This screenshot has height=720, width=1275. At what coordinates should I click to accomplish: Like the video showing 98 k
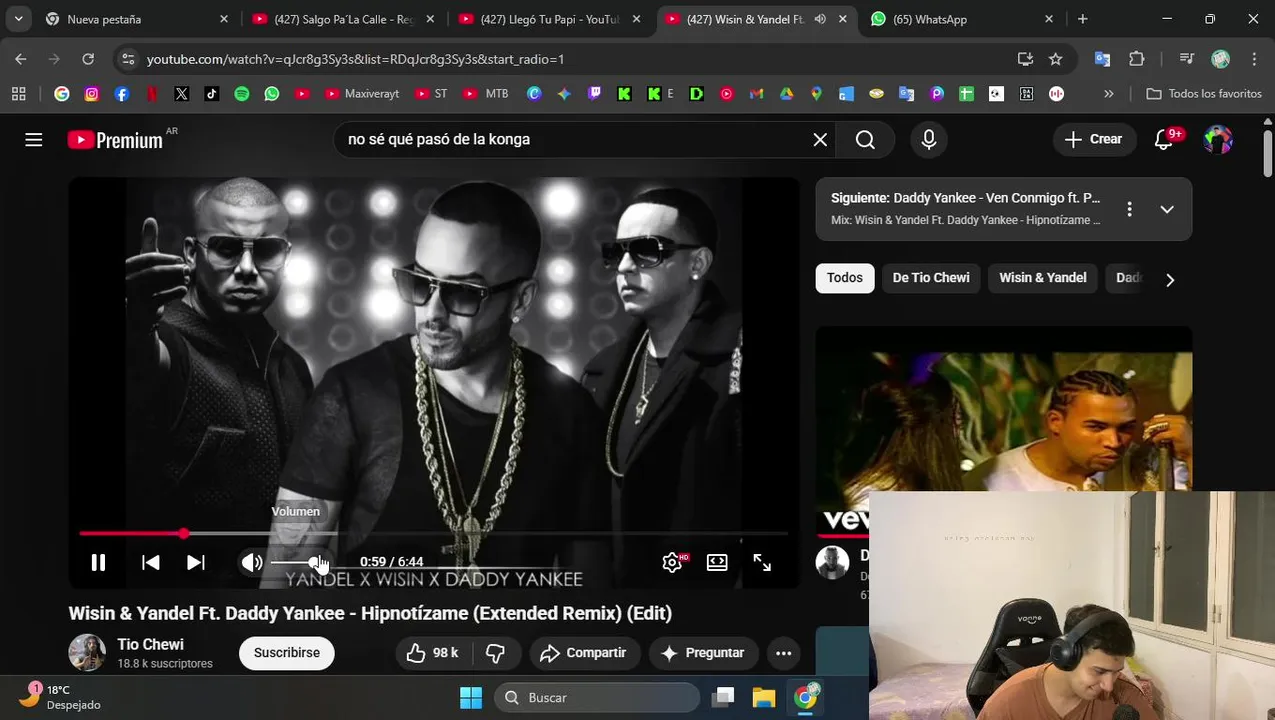click(x=433, y=653)
